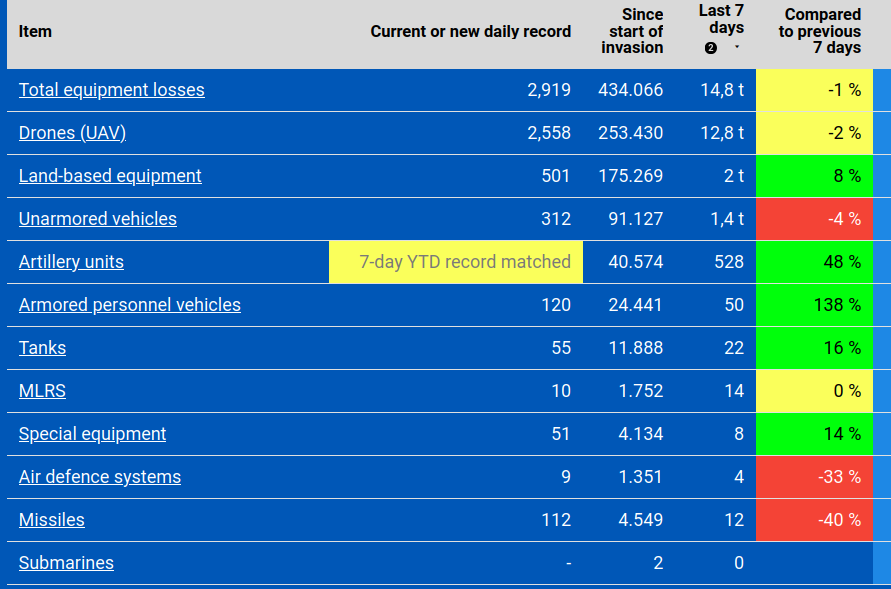Click the -33 % air defence change cell

point(814,477)
